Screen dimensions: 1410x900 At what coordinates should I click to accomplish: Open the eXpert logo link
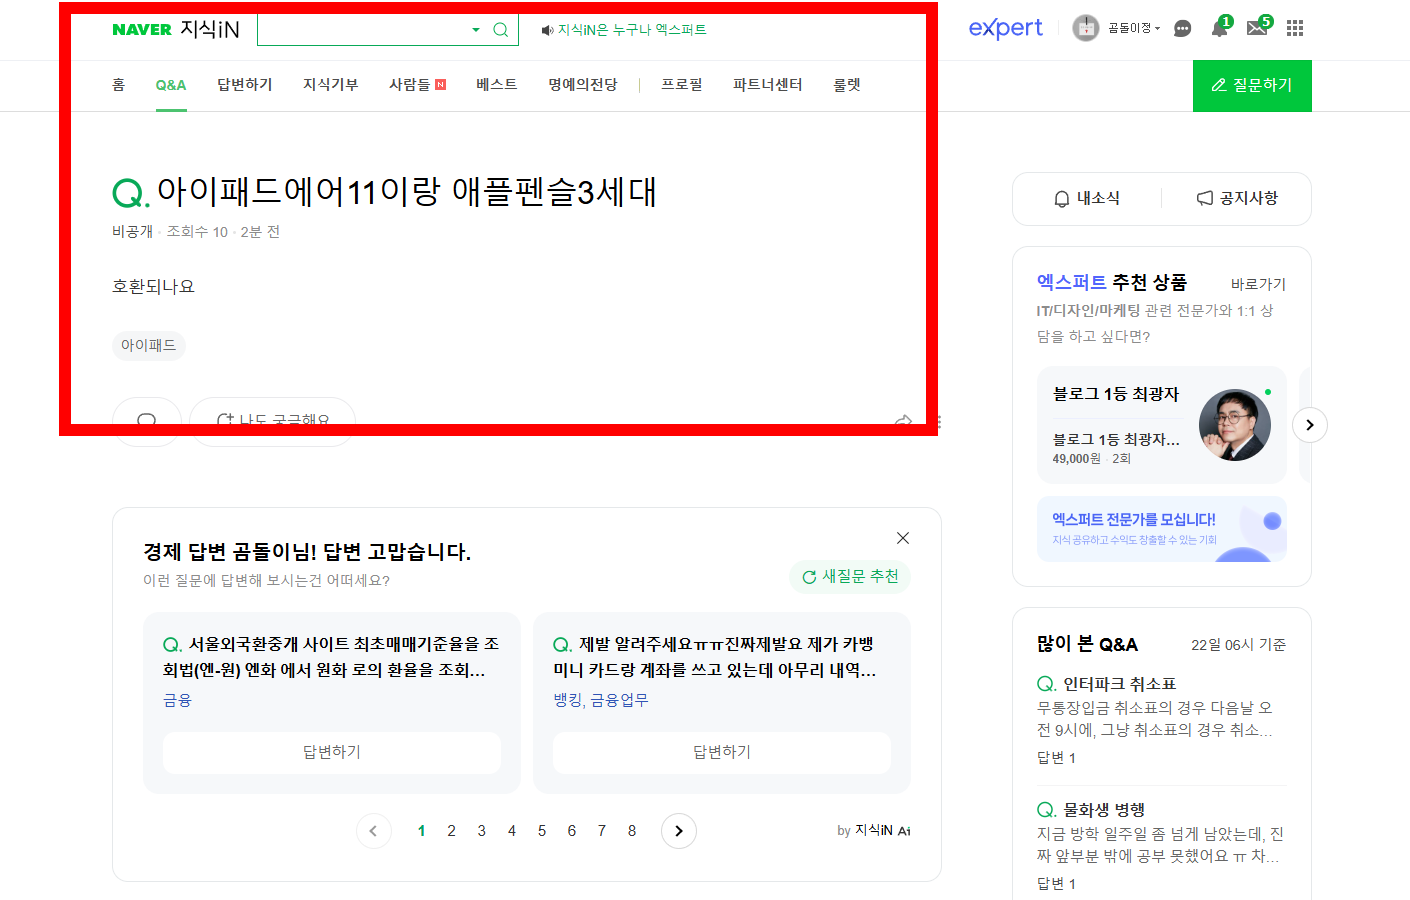[x=1005, y=28]
